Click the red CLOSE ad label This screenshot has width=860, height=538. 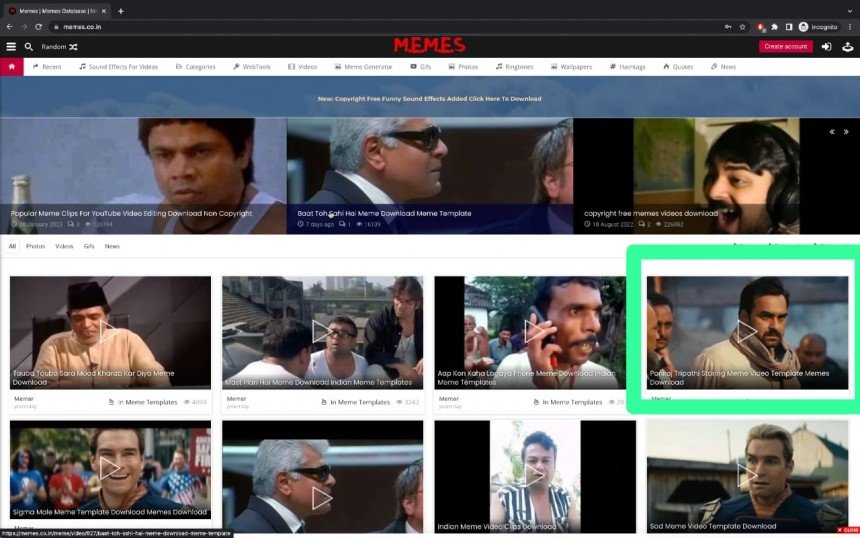(848, 530)
